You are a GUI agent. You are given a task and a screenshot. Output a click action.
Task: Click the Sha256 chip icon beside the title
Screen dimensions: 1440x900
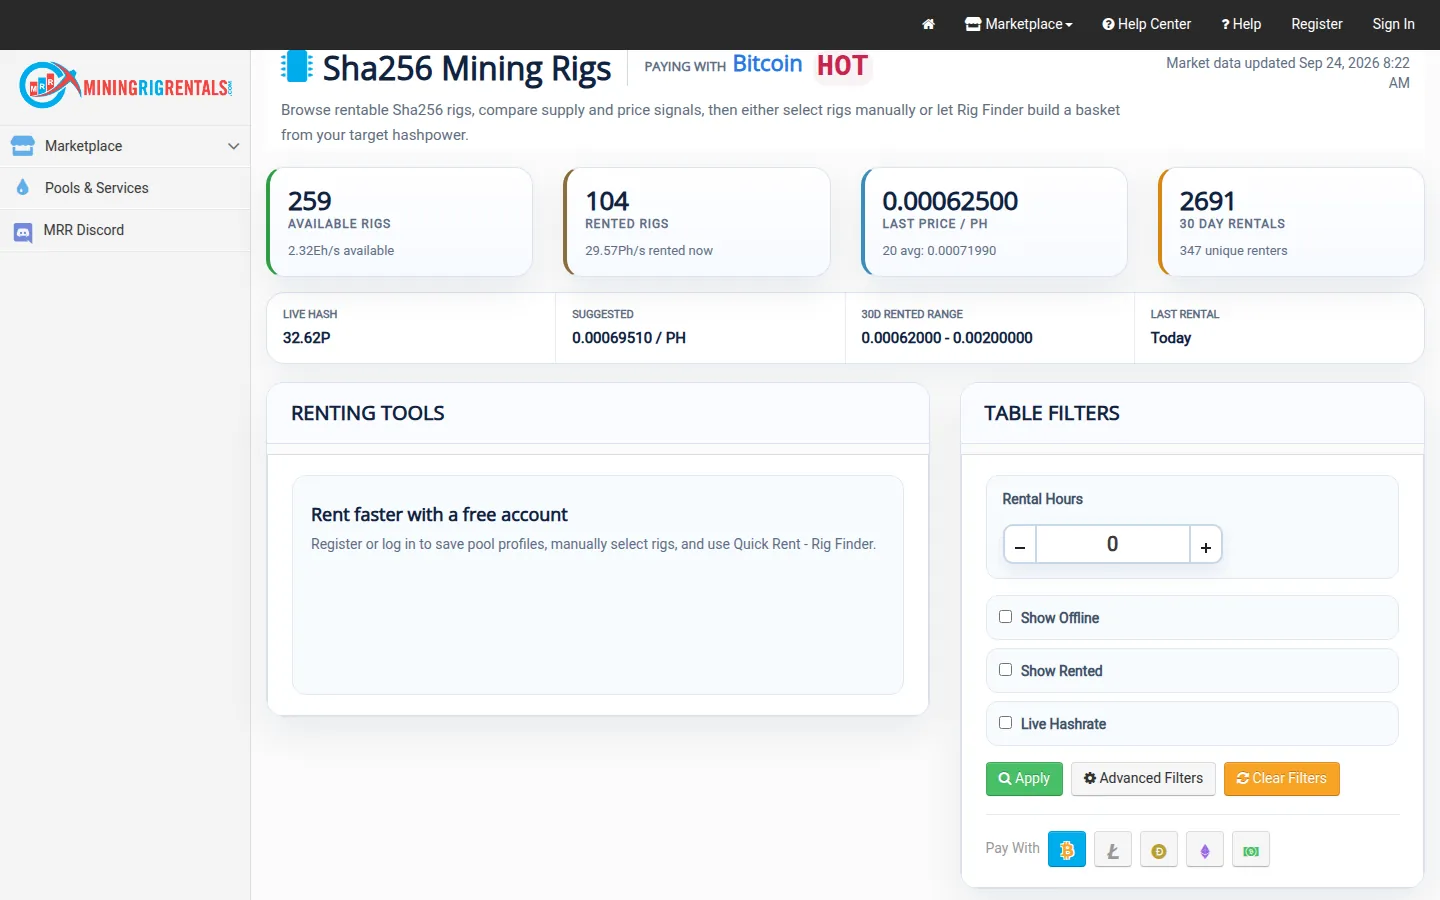pos(297,66)
